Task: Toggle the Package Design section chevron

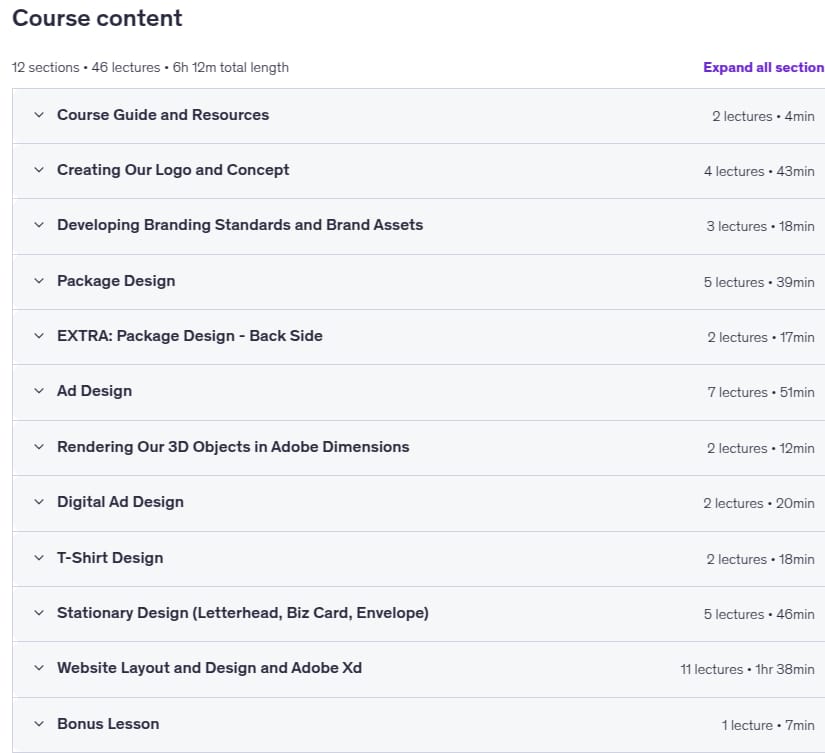Action: 39,280
